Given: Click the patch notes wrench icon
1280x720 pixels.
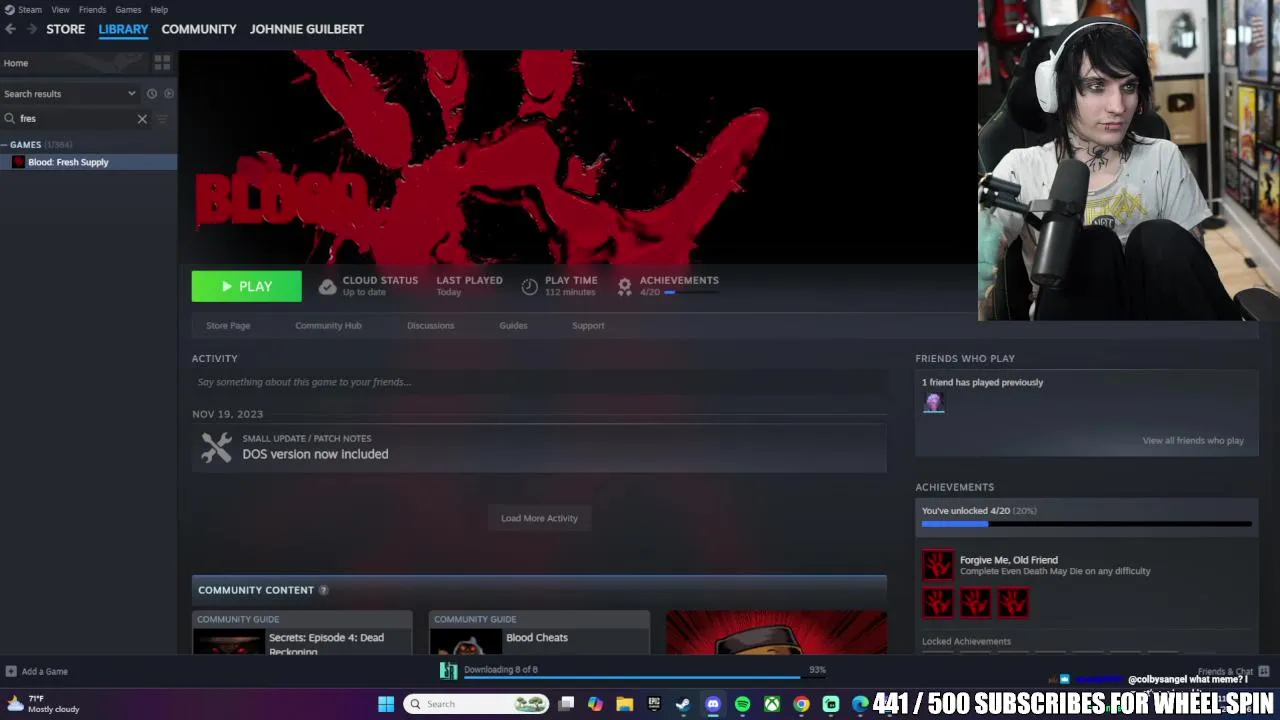Looking at the screenshot, I should coord(216,447).
